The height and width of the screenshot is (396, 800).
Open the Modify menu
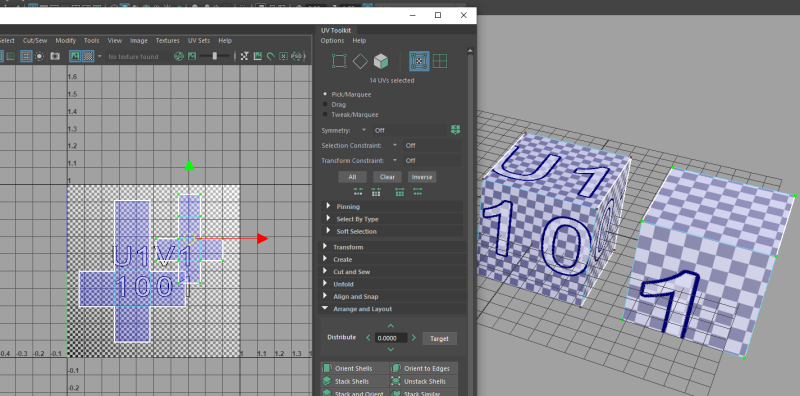65,41
